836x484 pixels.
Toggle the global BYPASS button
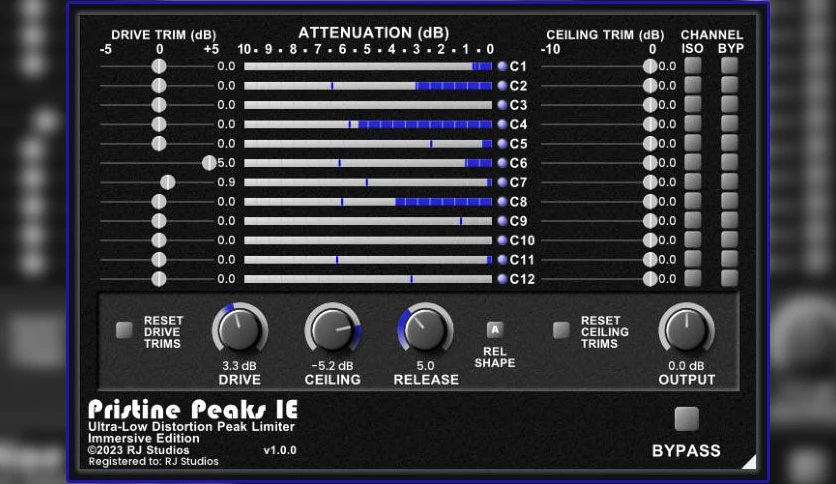pyautogui.click(x=686, y=419)
